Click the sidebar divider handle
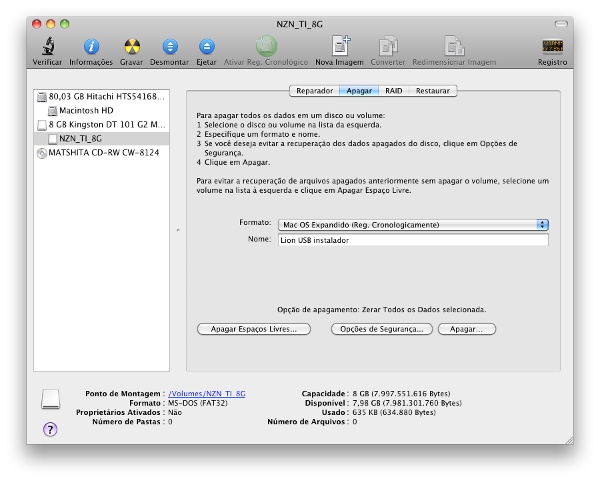 (178, 230)
